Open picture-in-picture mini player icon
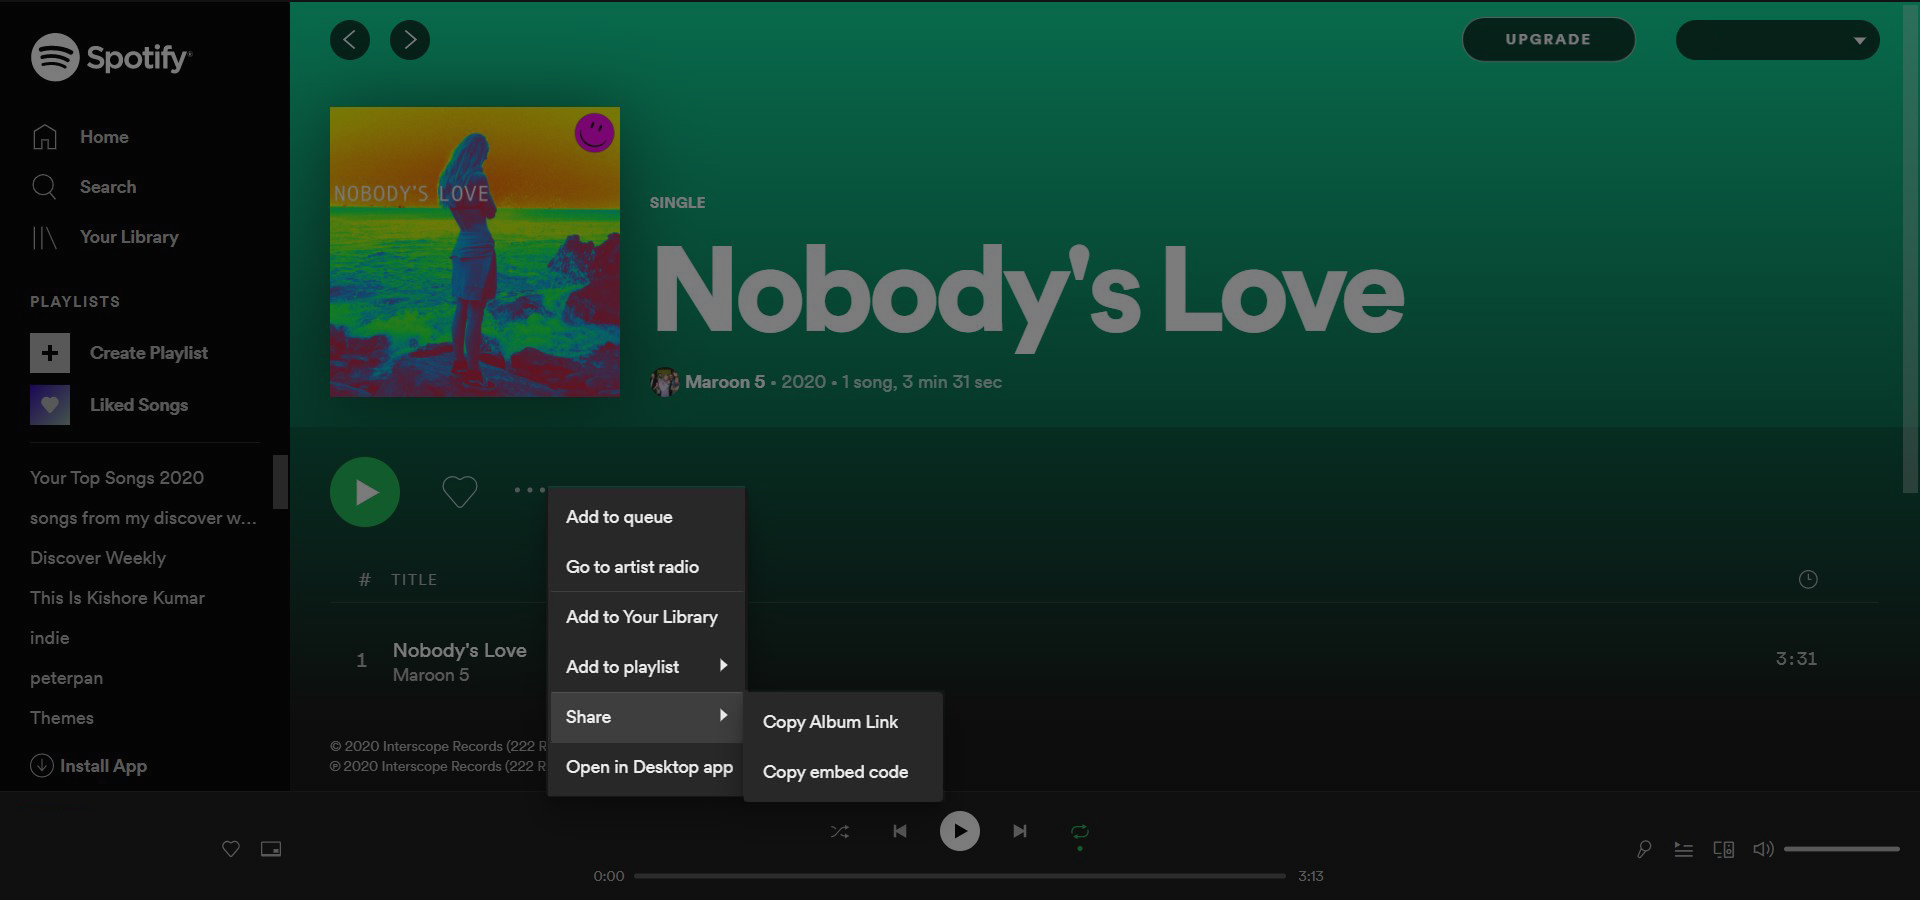Image resolution: width=1920 pixels, height=900 pixels. point(271,849)
